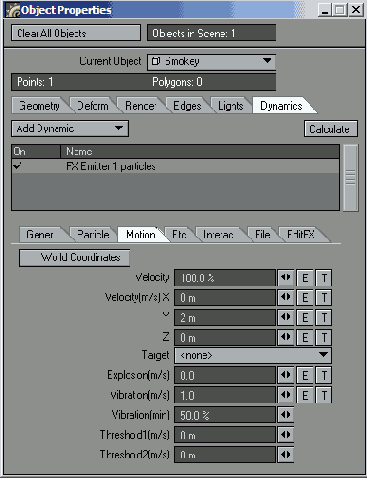Switch to the Geometry tab

pyautogui.click(x=39, y=106)
